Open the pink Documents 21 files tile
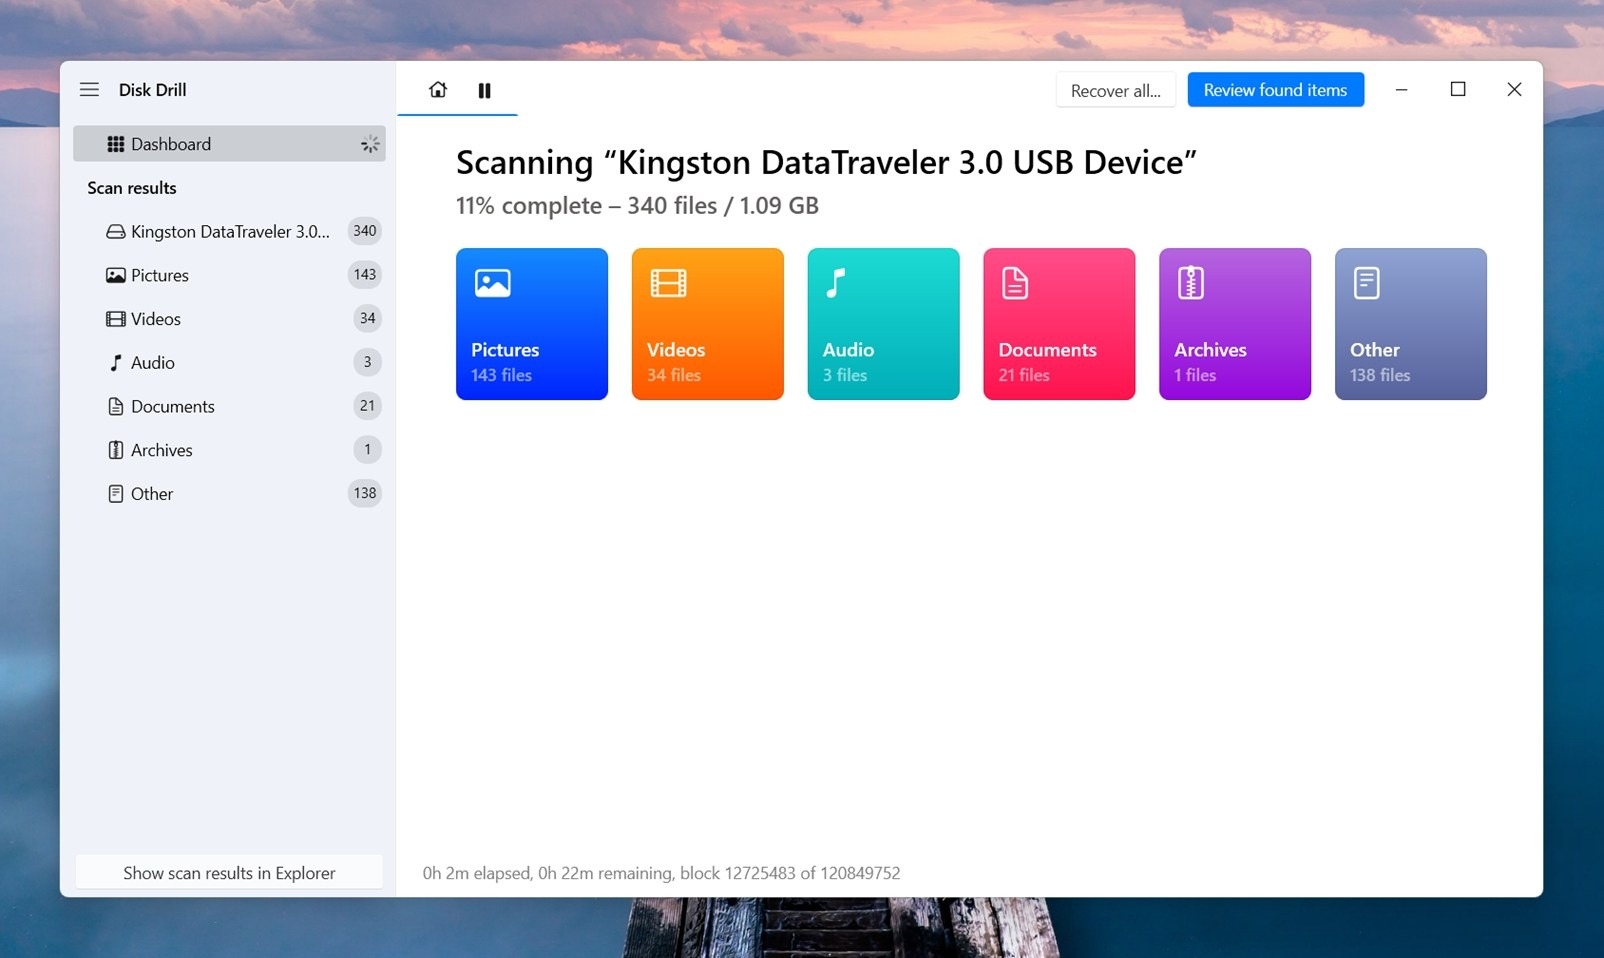The height and width of the screenshot is (958, 1604). pos(1059,324)
